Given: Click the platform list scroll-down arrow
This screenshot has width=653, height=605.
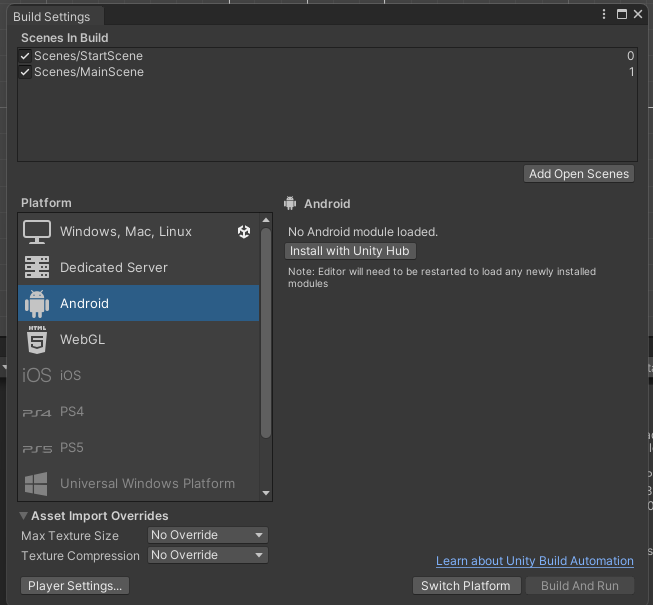Looking at the screenshot, I should (x=266, y=493).
